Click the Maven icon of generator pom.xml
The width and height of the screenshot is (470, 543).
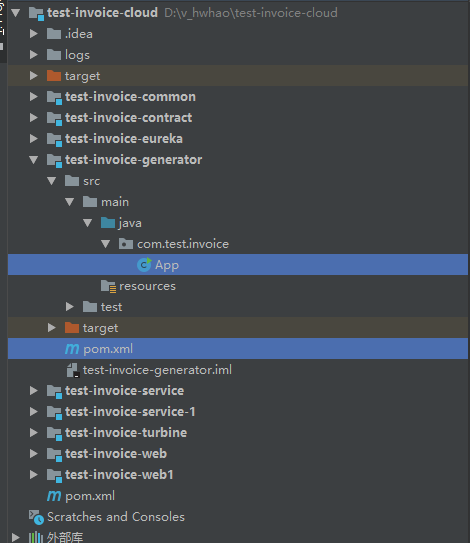[x=72, y=349]
